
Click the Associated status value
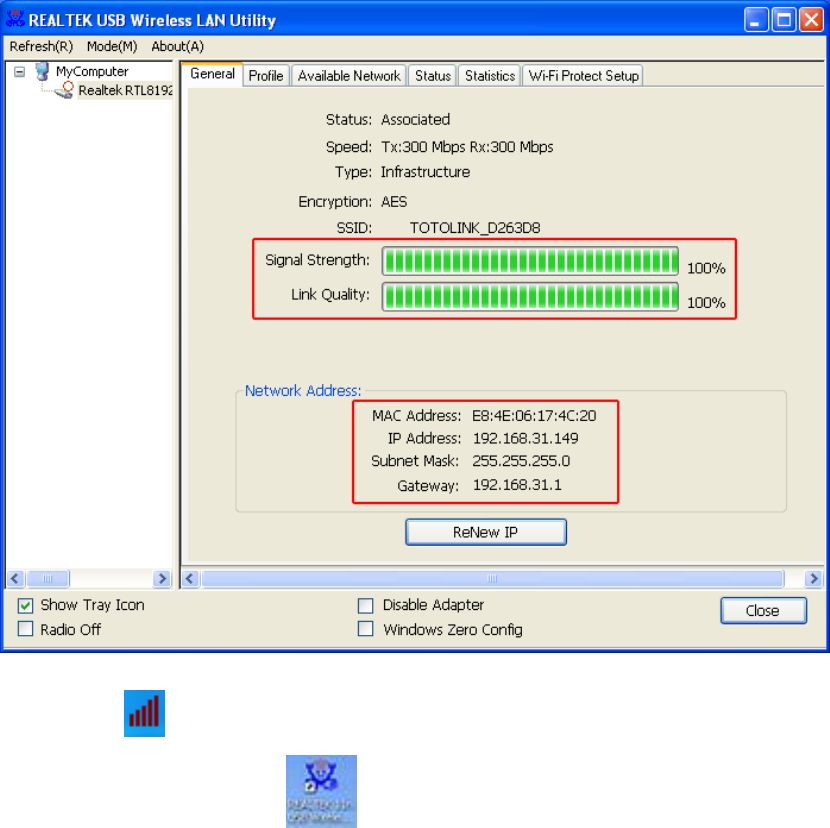[x=416, y=120]
